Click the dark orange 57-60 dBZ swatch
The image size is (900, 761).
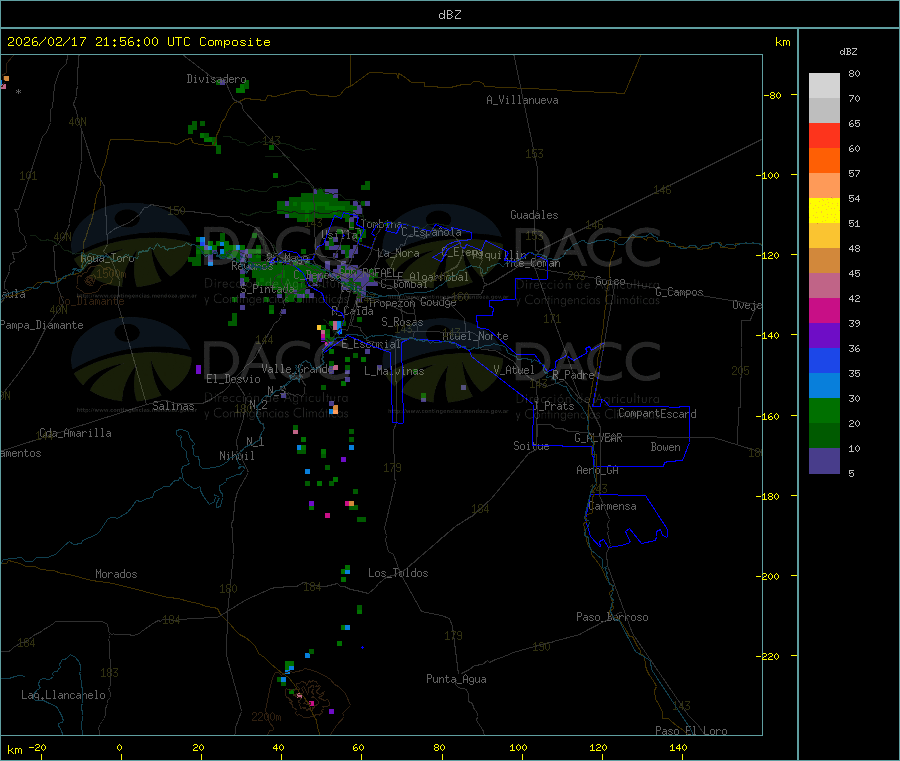(824, 161)
